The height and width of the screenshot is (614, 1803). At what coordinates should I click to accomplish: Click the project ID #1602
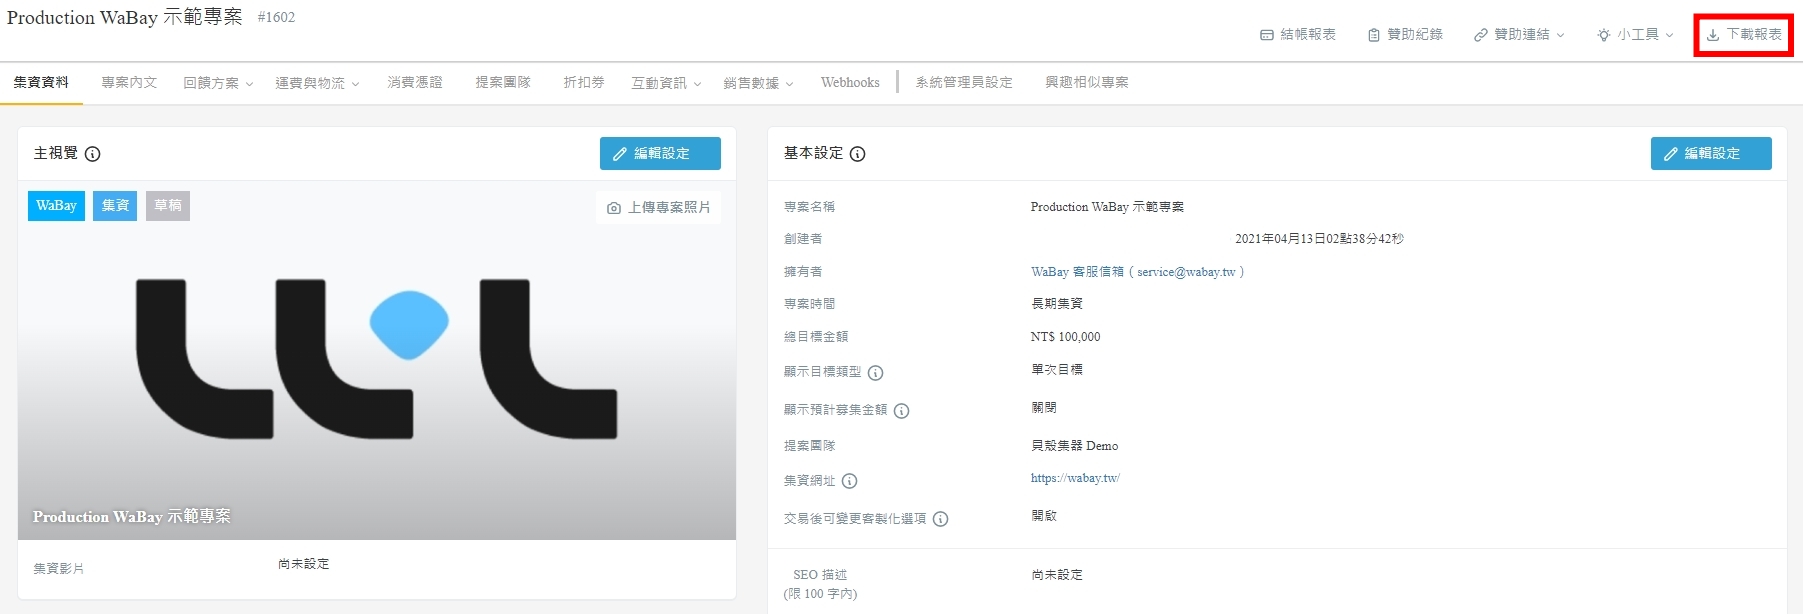tap(276, 17)
